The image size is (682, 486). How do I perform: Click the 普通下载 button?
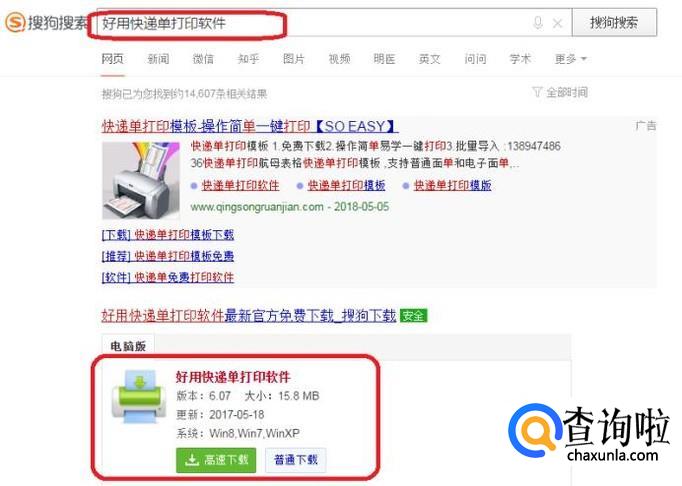(x=296, y=460)
